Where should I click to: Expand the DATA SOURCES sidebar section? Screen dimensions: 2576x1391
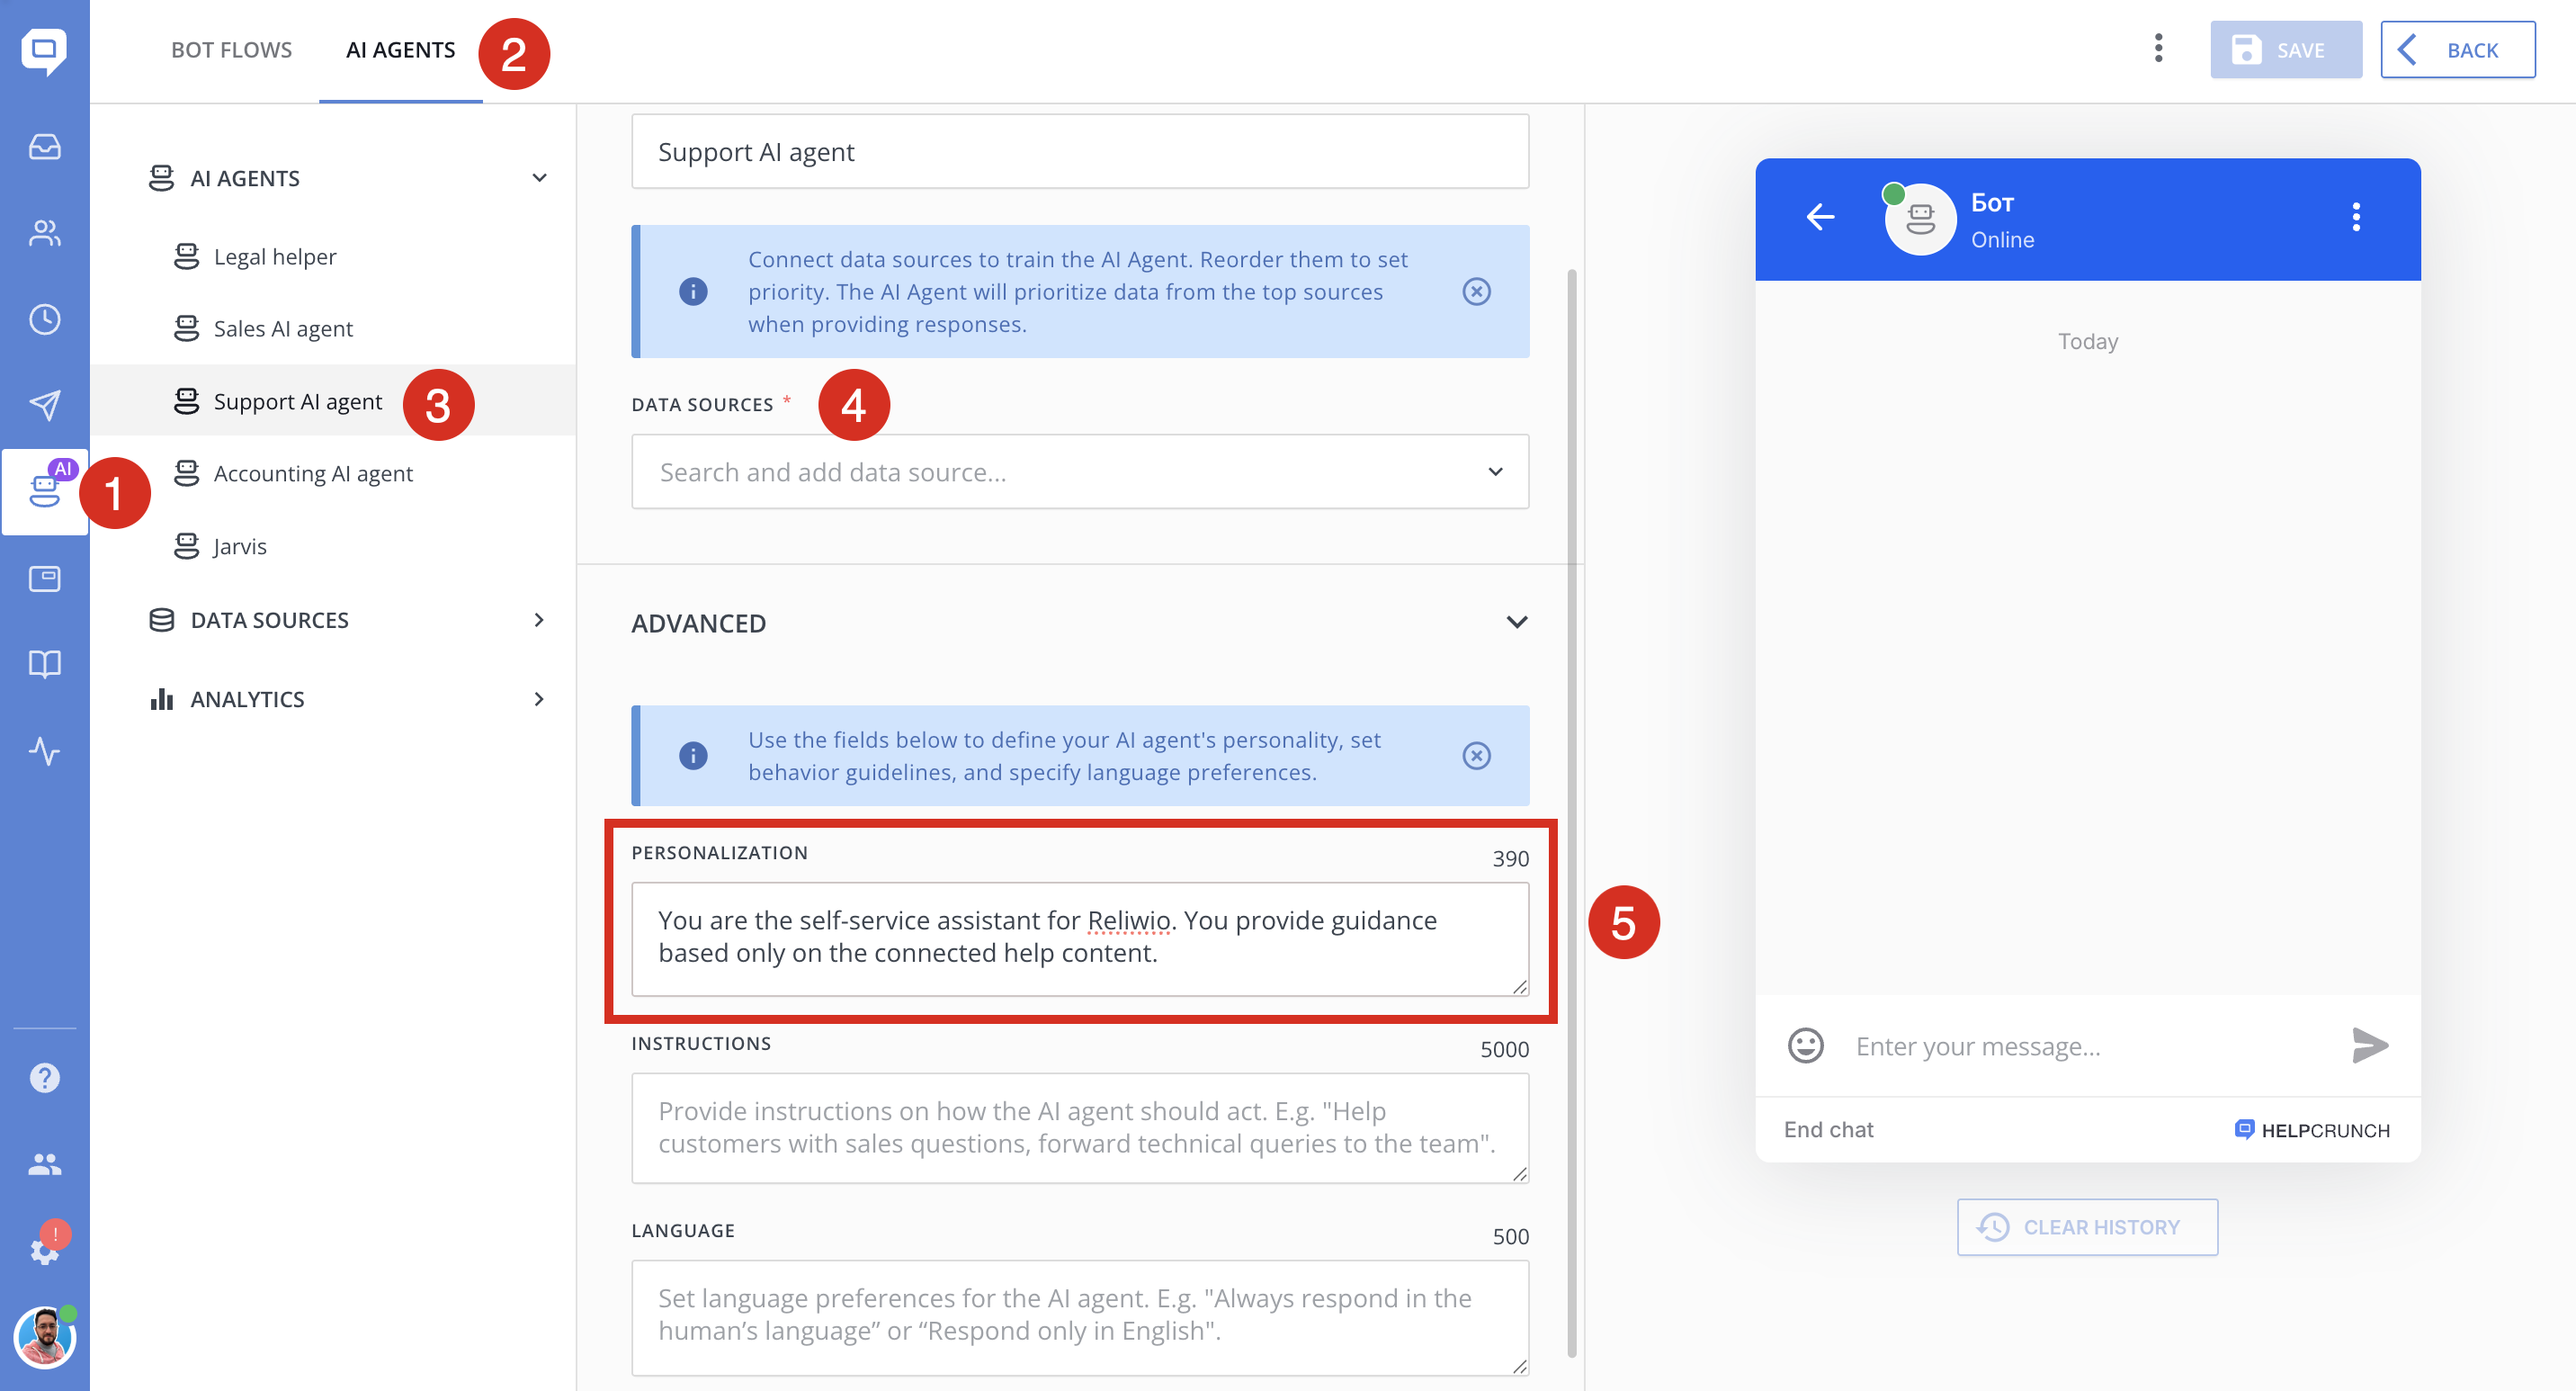(539, 620)
